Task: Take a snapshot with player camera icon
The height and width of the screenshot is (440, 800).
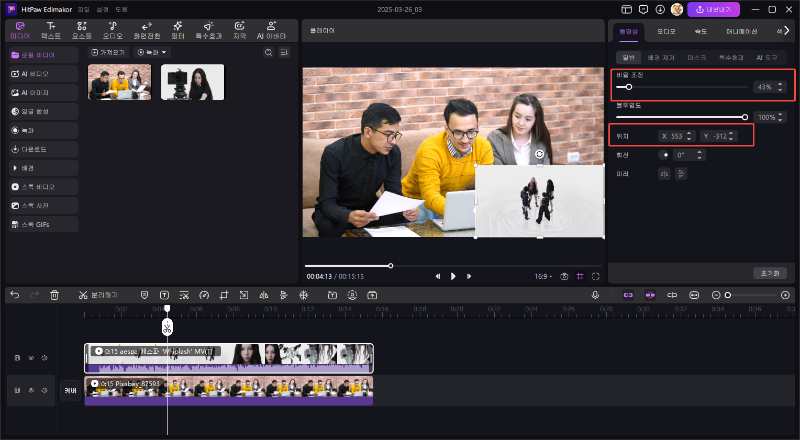Action: (564, 276)
